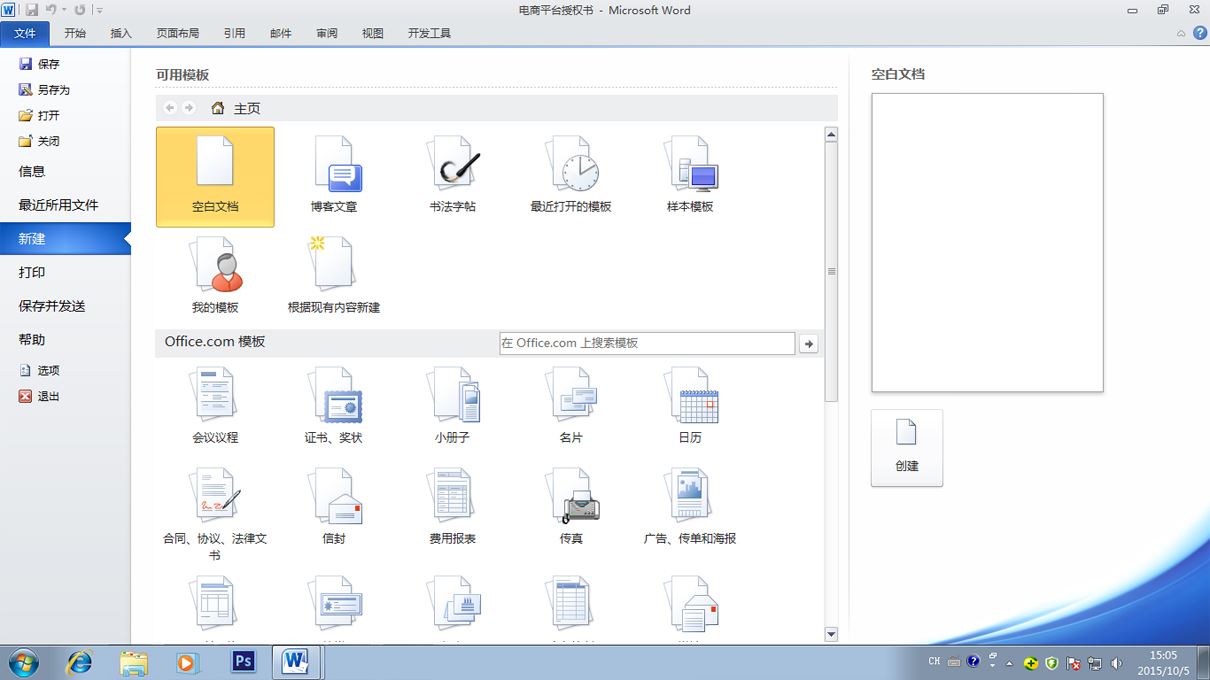This screenshot has width=1210, height=680.
Task: Click the back arrow in template navigation
Action: pyautogui.click(x=170, y=108)
